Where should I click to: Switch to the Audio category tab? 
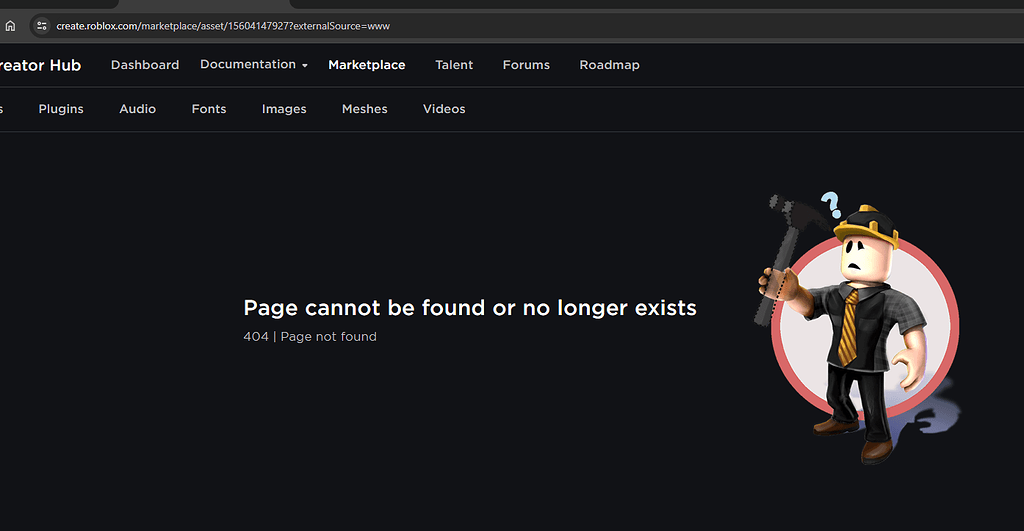137,109
